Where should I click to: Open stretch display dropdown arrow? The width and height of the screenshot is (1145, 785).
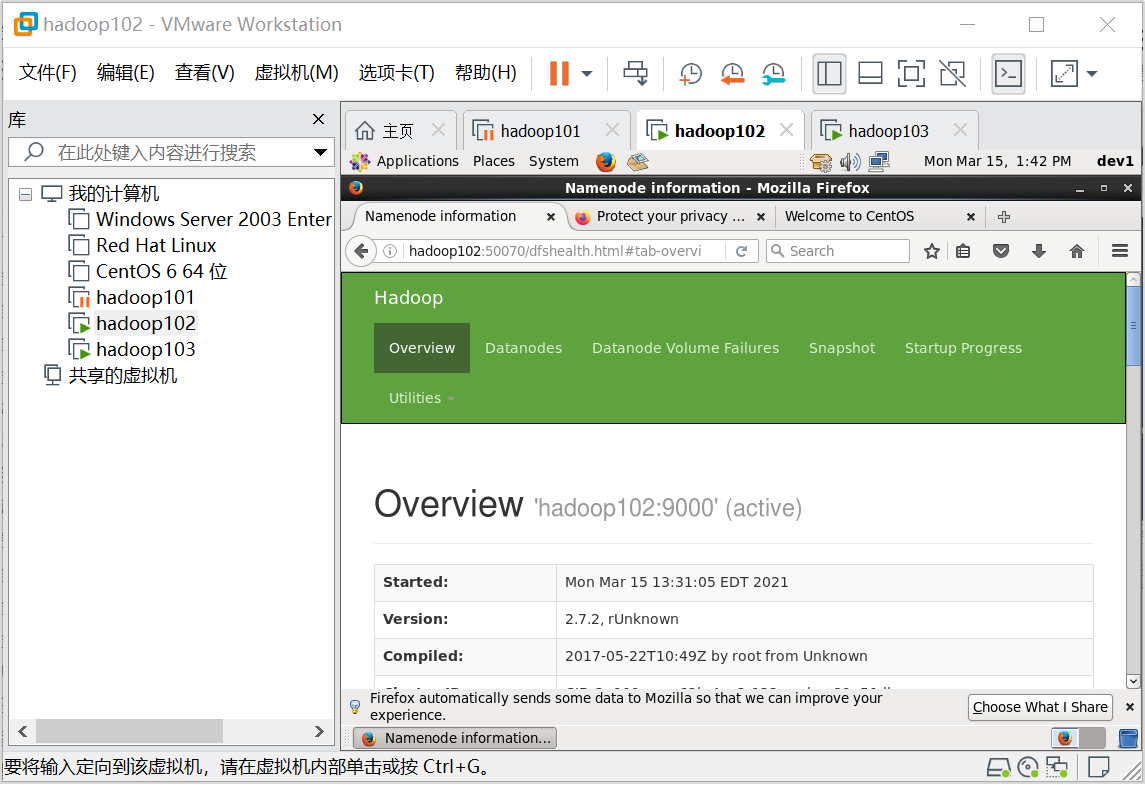[x=1092, y=74]
